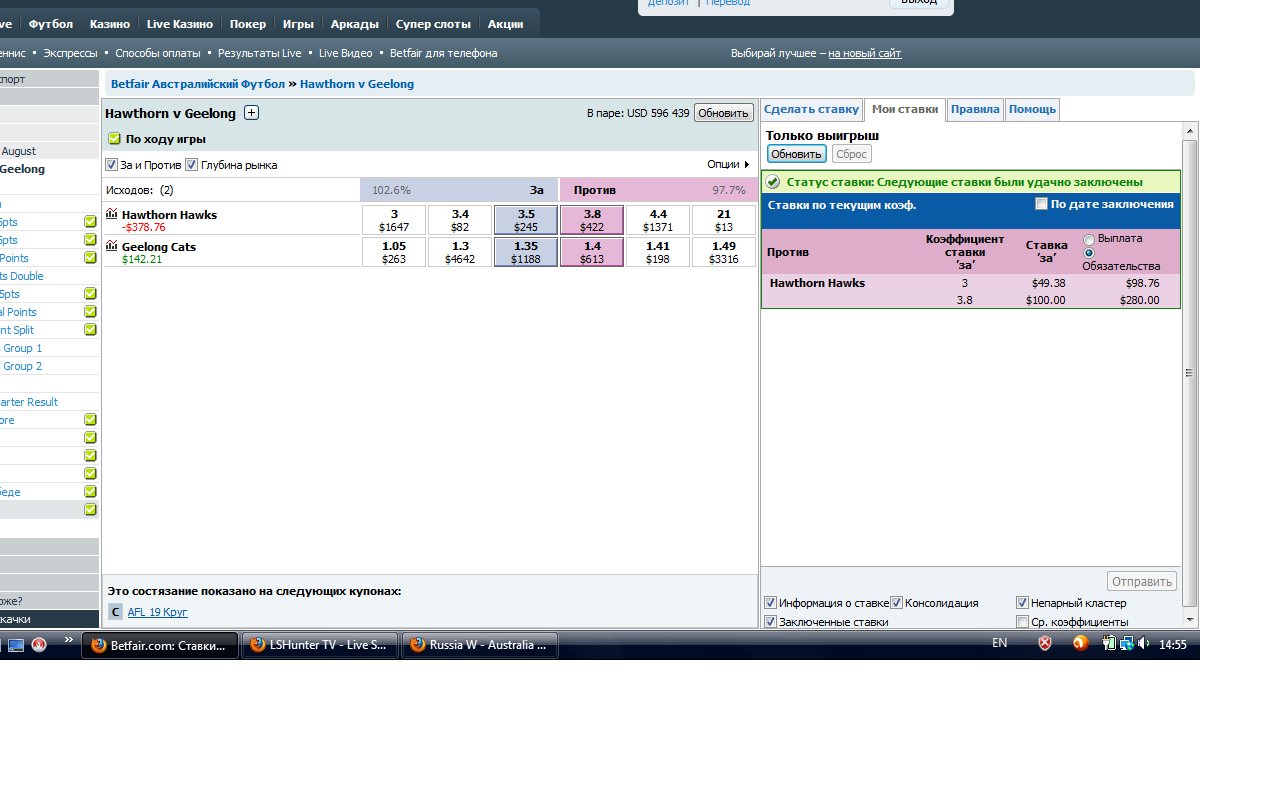
Task: Click the Show Desktop quick launch icon
Action: (x=16, y=645)
